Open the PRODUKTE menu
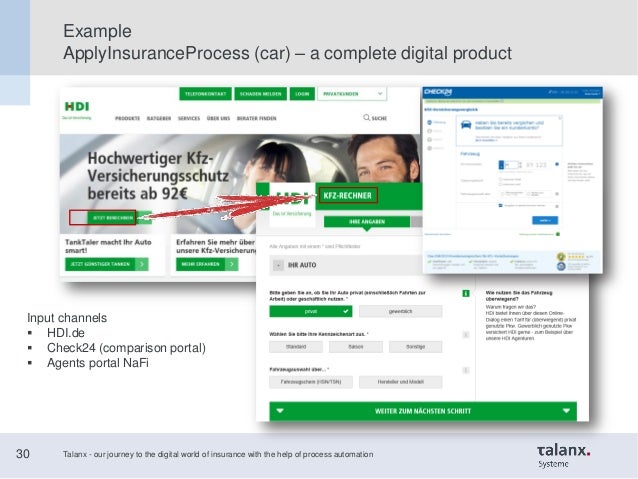638x479 pixels. click(127, 118)
